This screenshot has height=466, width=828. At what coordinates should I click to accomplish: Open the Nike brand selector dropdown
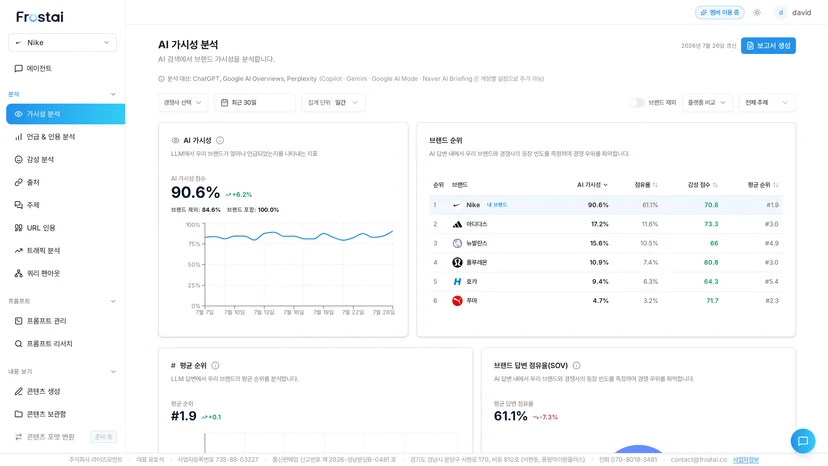(62, 43)
